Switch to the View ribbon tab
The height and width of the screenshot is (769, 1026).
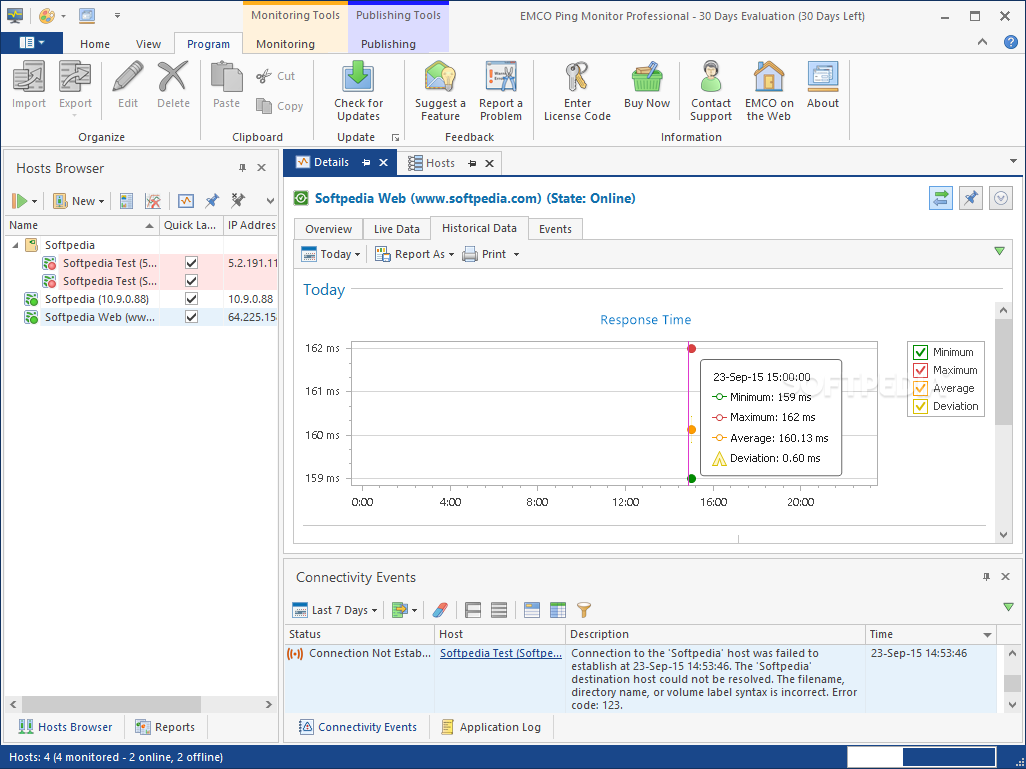click(x=148, y=44)
